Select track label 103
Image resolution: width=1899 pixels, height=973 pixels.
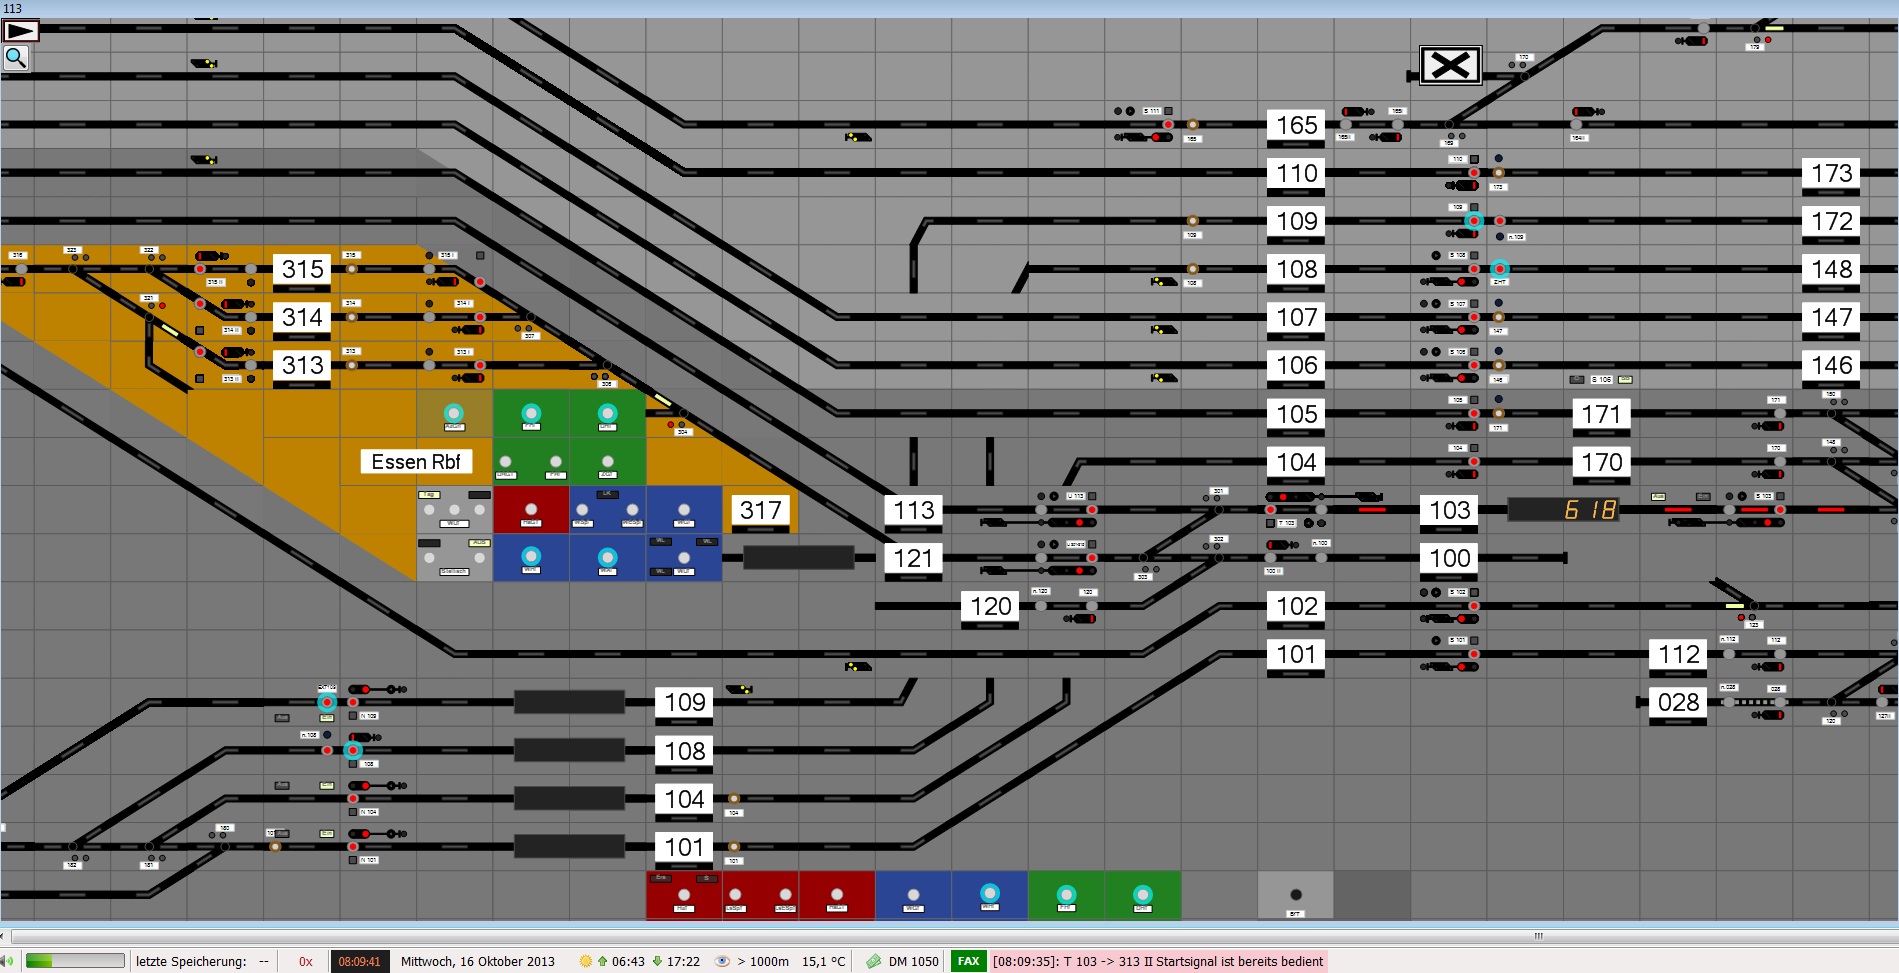tap(1449, 510)
